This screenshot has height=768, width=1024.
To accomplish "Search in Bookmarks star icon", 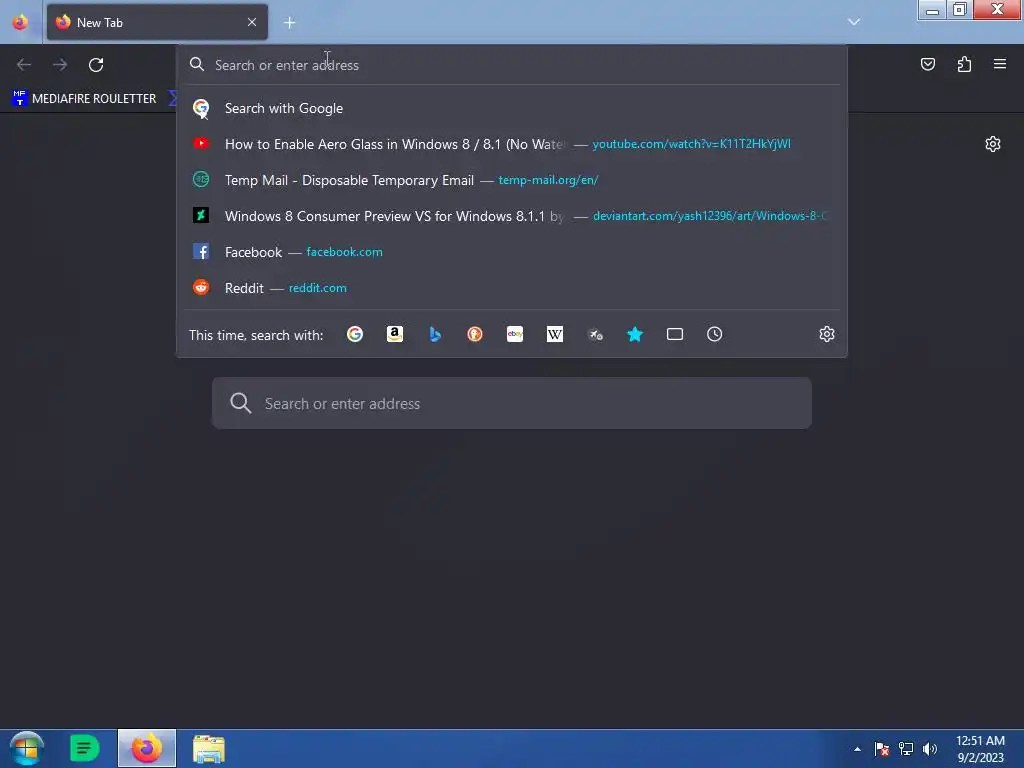I will 635,334.
